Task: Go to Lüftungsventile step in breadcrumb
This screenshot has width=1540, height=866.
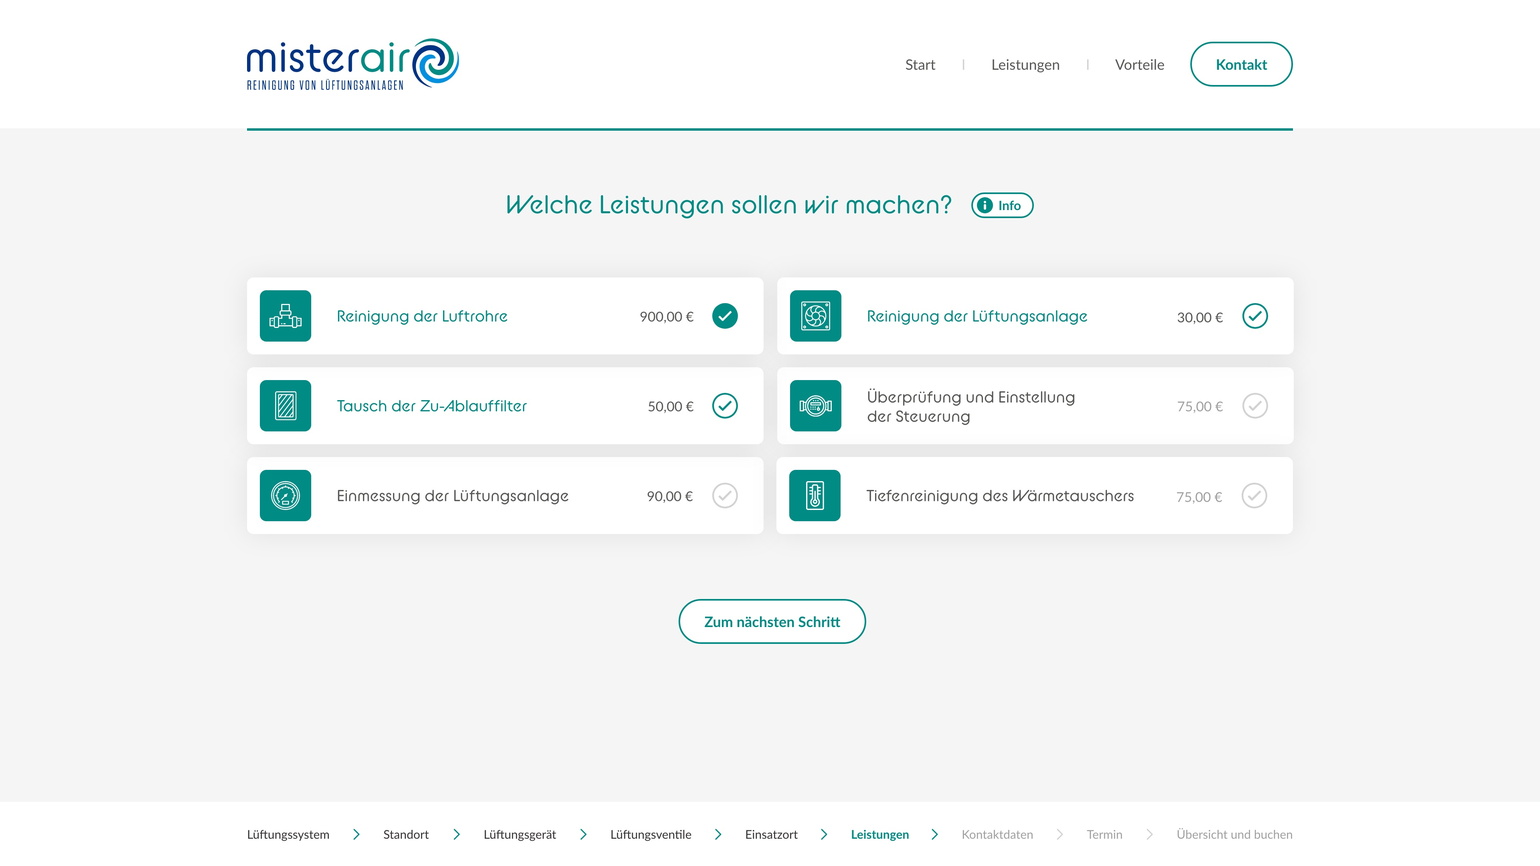Action: (x=651, y=835)
